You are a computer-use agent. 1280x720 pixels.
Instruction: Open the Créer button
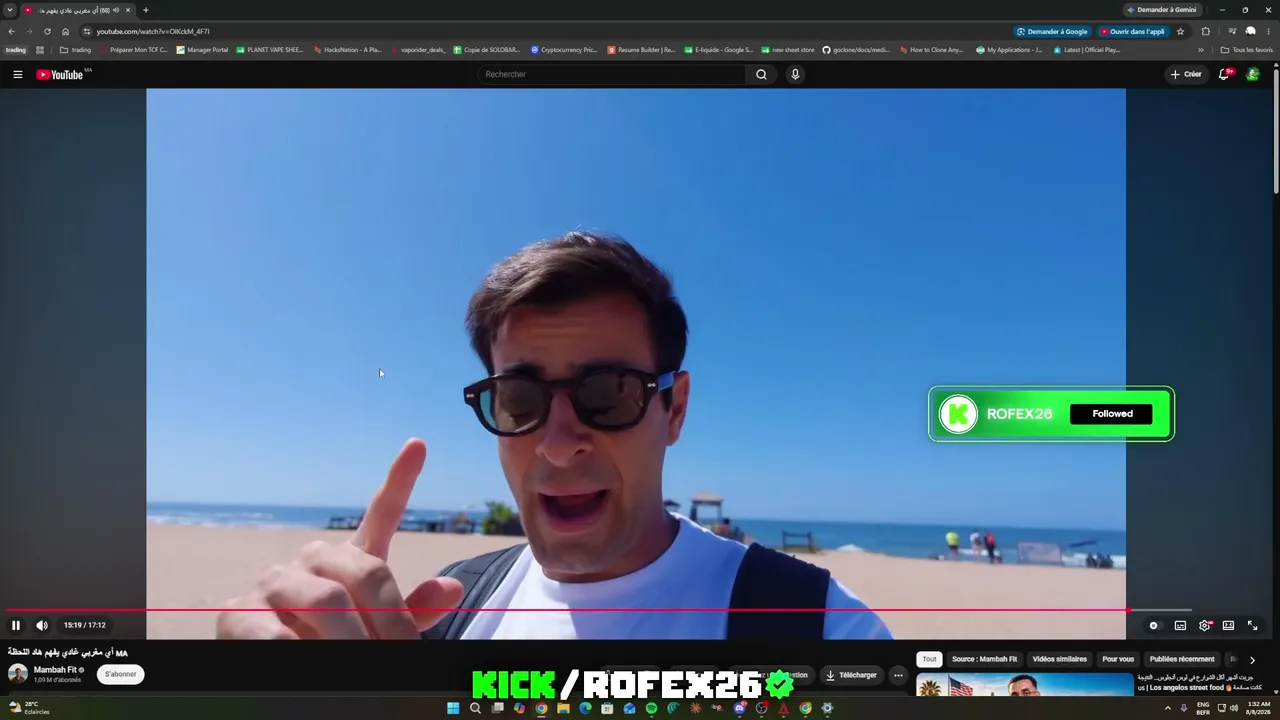pyautogui.click(x=1186, y=74)
